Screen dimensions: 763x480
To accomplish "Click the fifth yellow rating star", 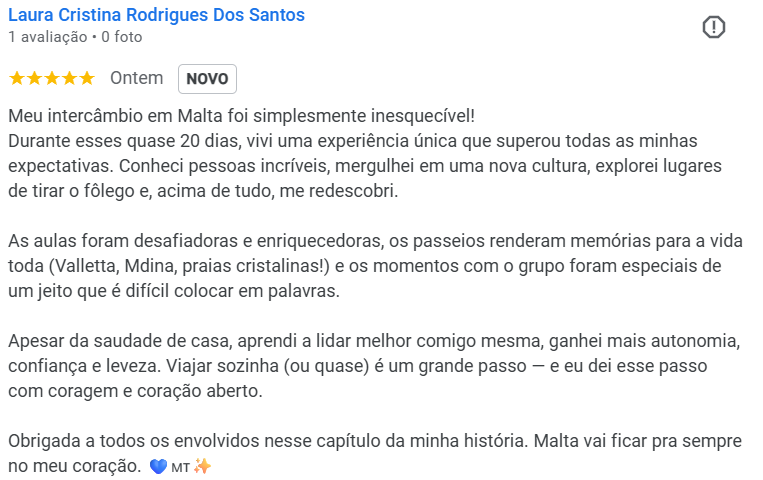I will pyautogui.click(x=86, y=78).
